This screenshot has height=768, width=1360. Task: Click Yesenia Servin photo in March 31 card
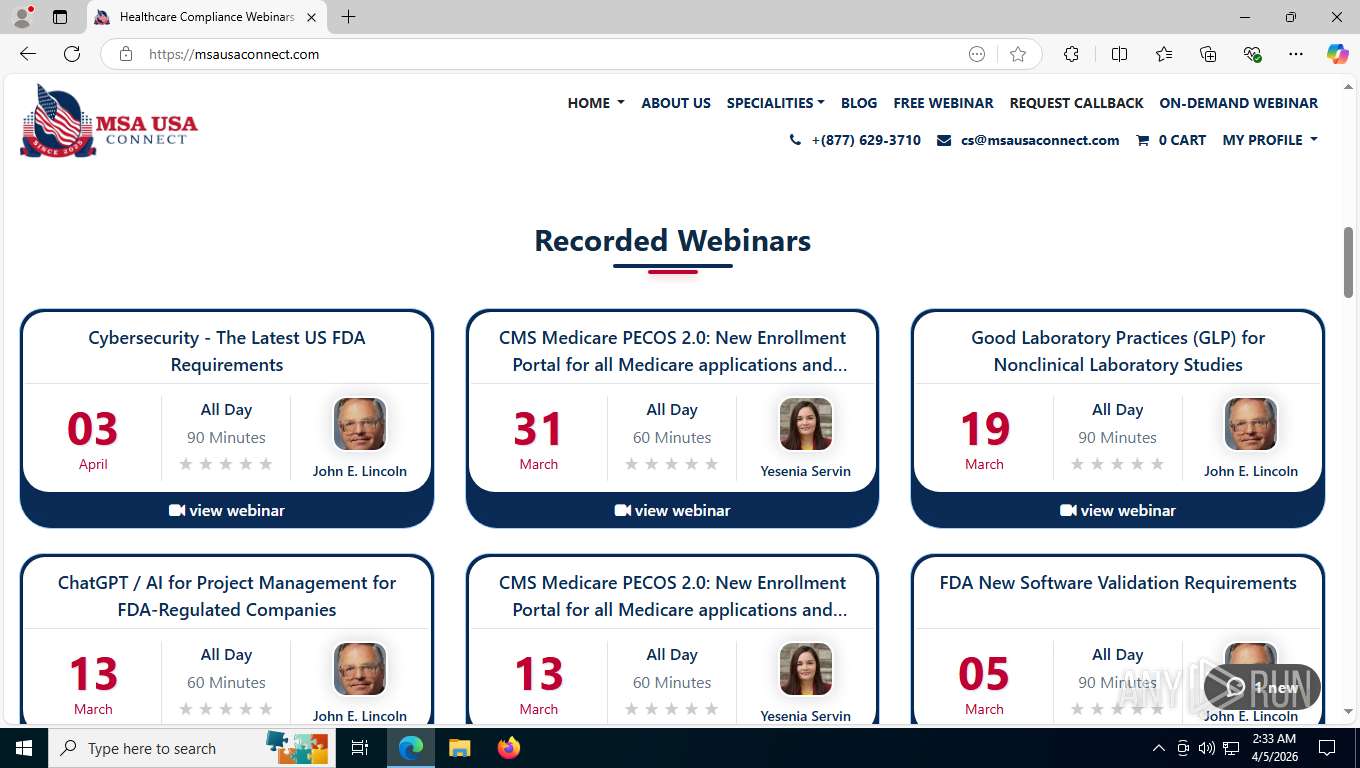pyautogui.click(x=806, y=424)
